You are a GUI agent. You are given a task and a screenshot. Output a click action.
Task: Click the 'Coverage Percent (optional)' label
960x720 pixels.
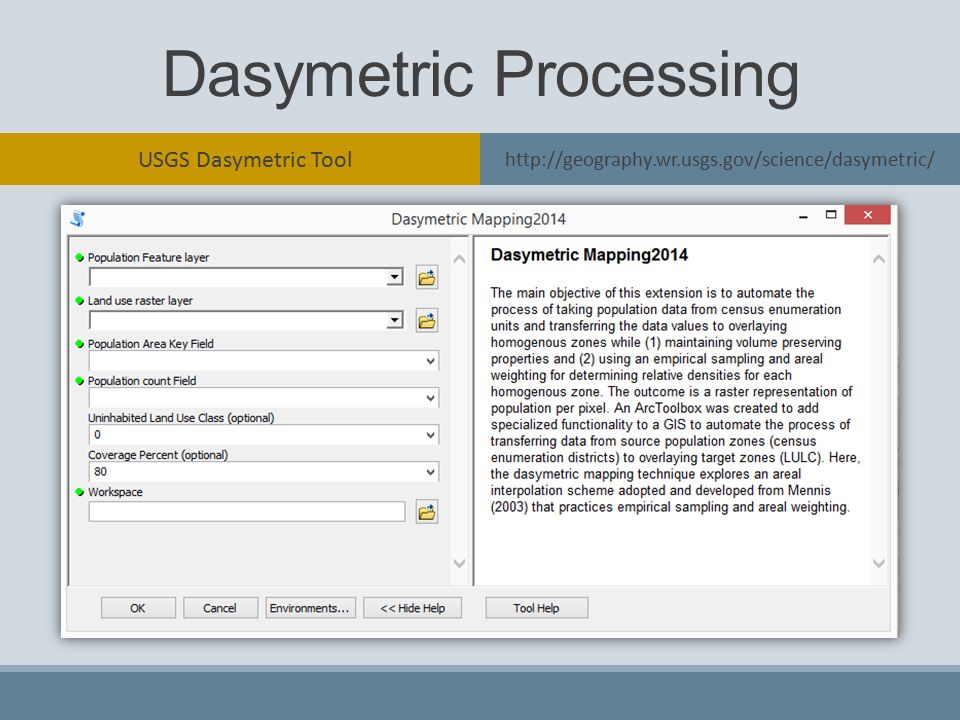coord(158,455)
